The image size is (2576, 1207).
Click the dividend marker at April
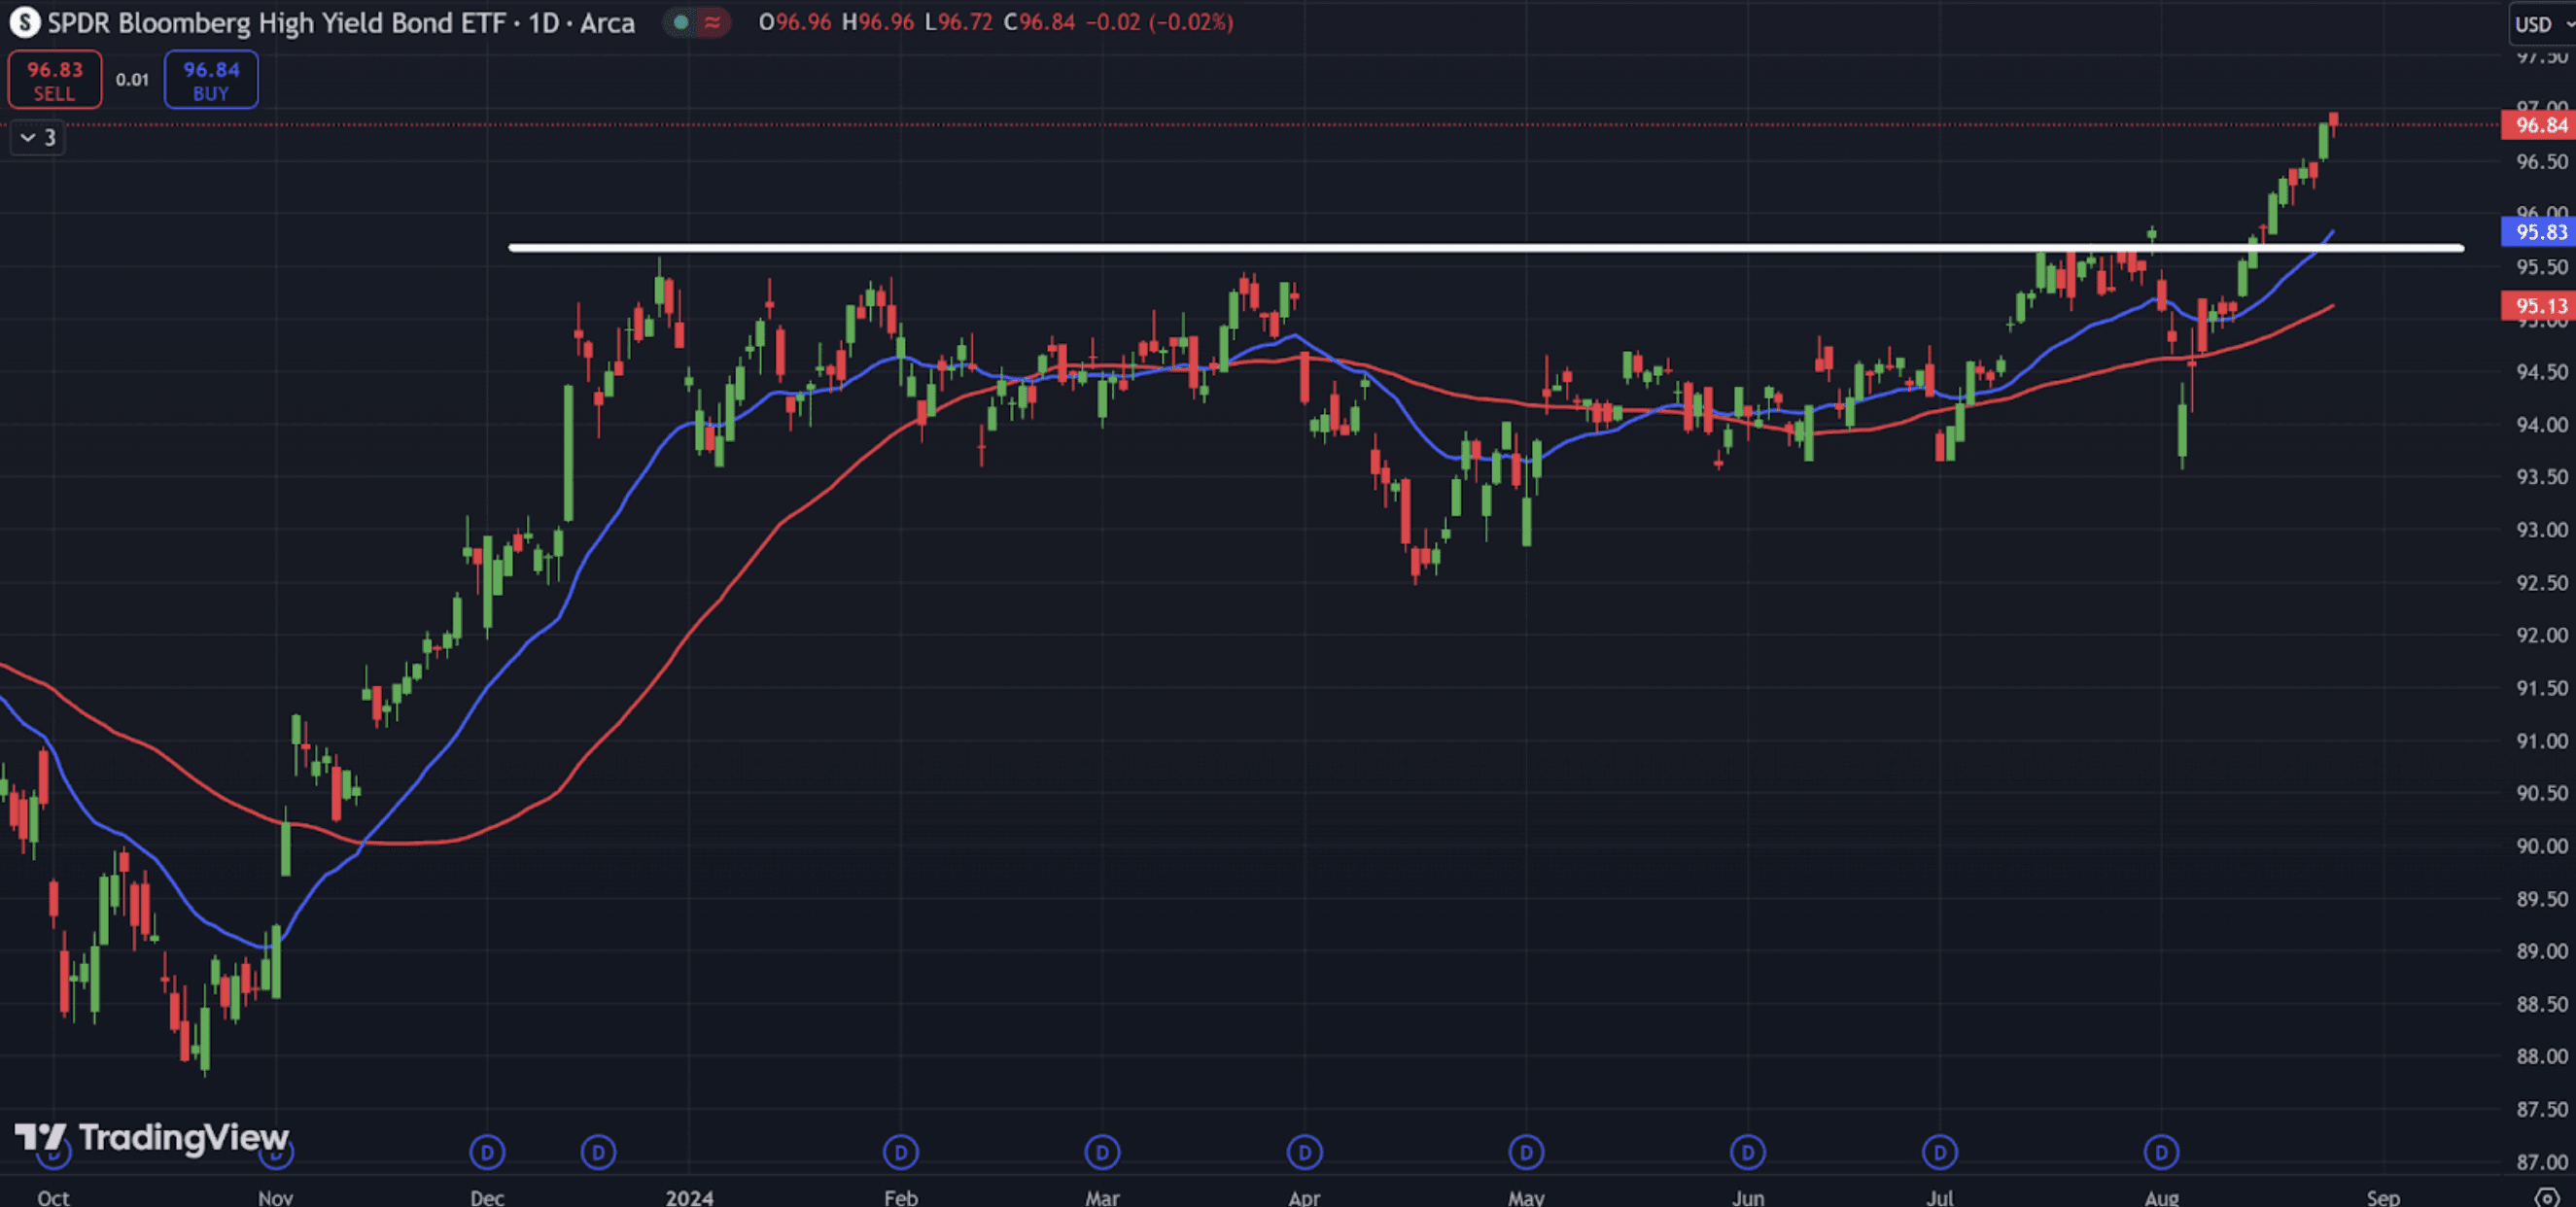coord(1304,1152)
